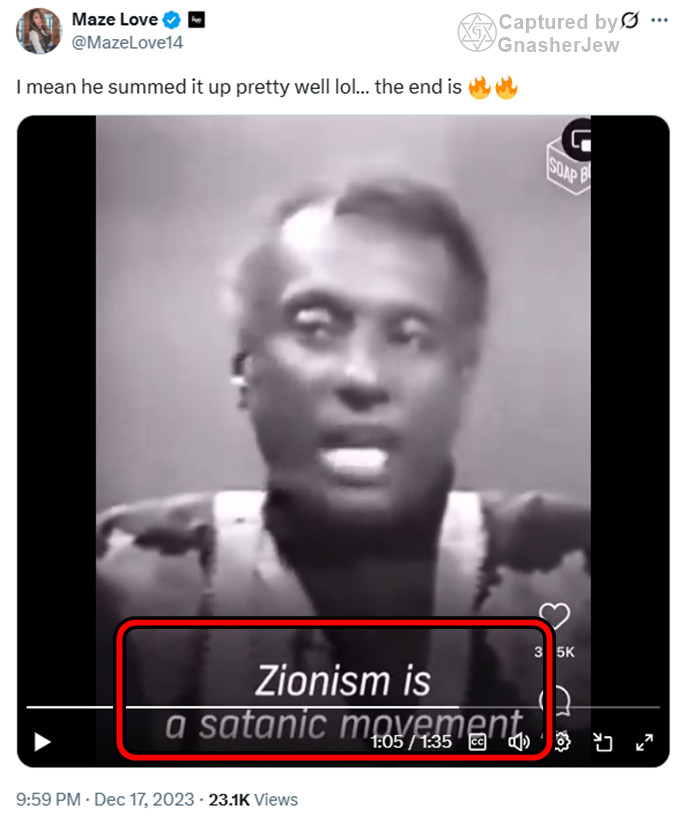Expand the video to fullscreen
The width and height of the screenshot is (680, 816).
click(644, 742)
